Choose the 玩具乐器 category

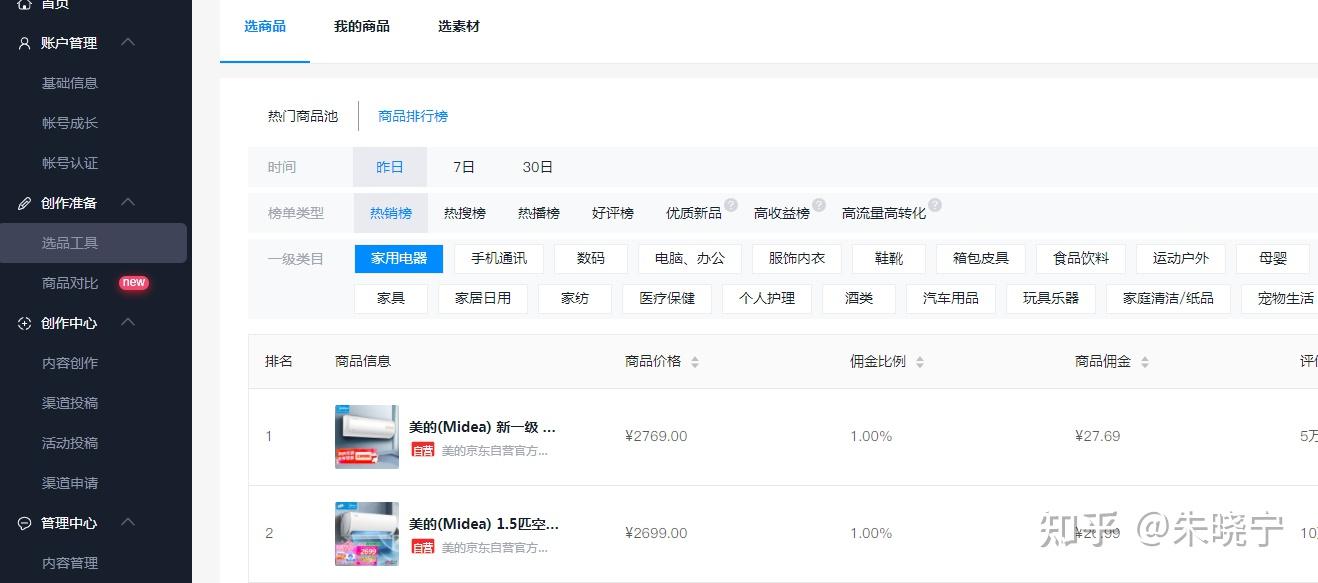point(1051,298)
